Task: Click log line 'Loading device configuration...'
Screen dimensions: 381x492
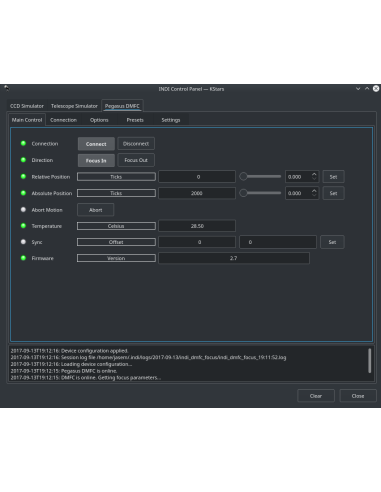Action: click(71, 364)
